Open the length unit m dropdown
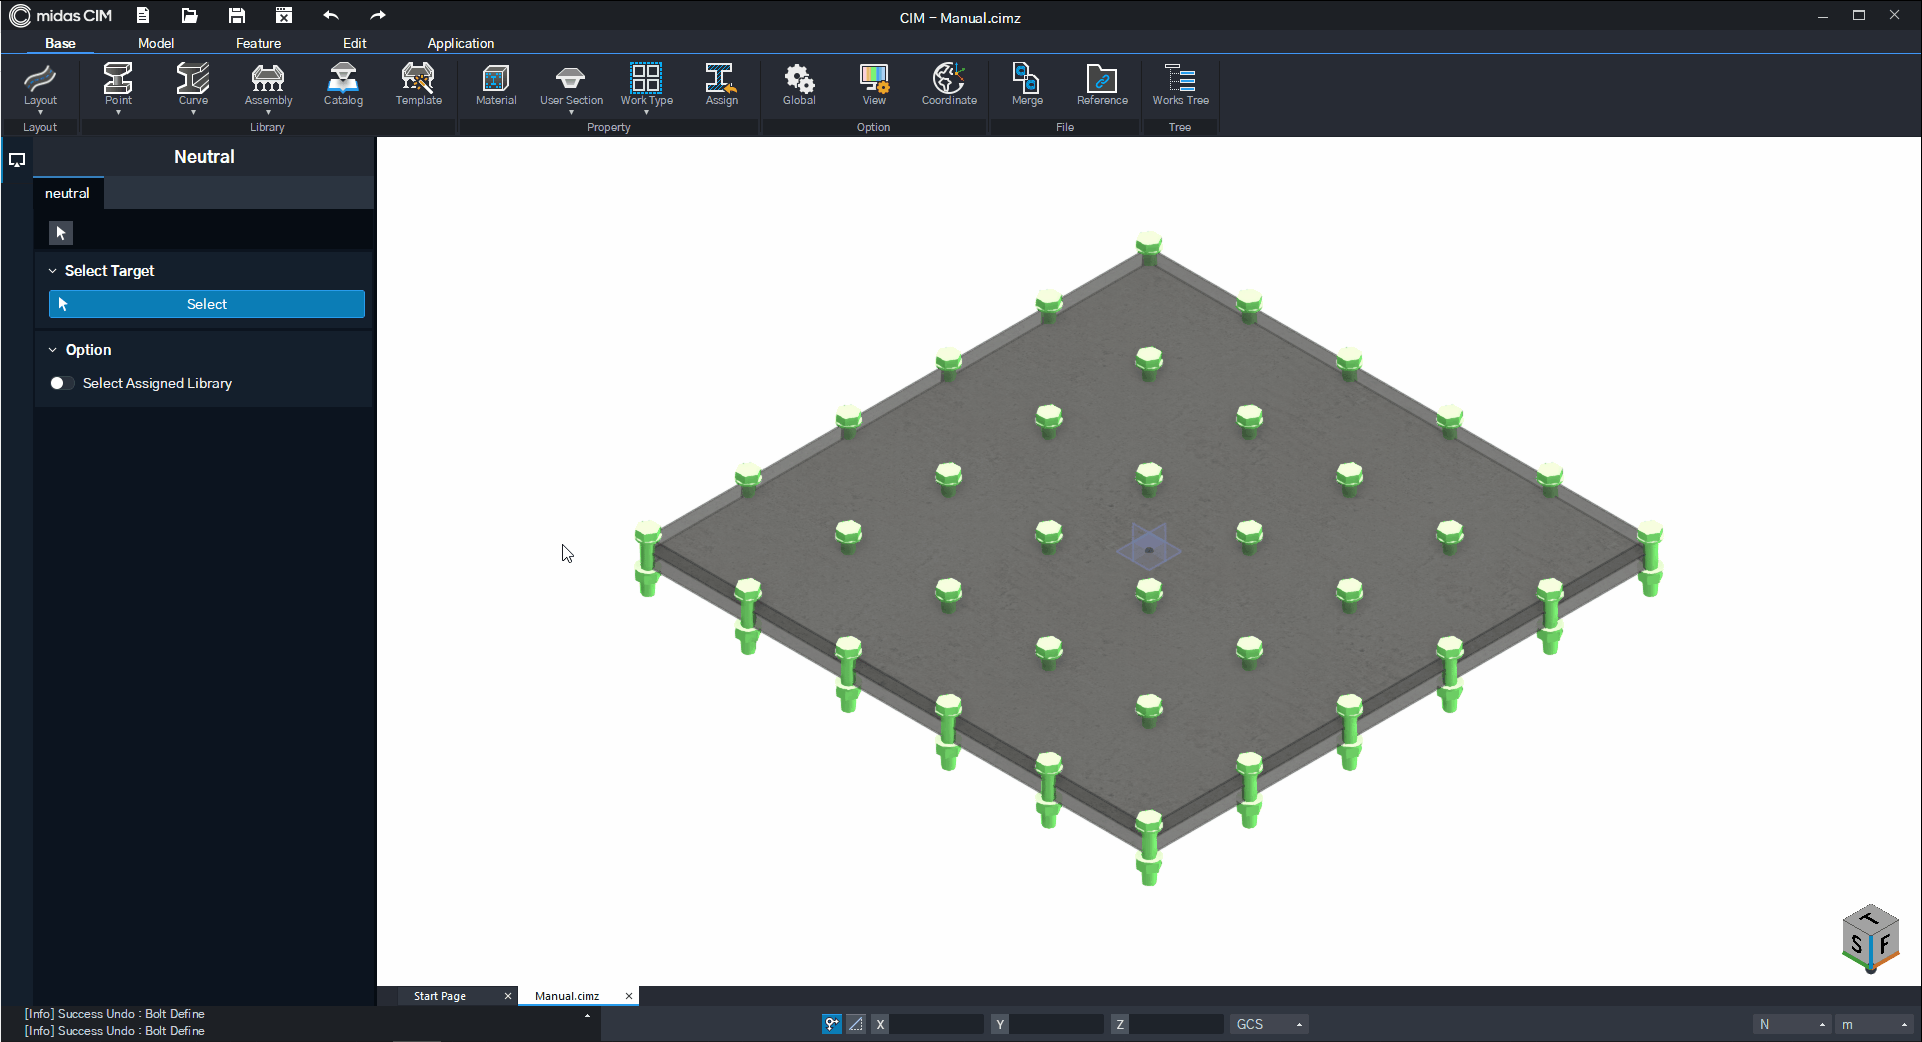 [1875, 1024]
